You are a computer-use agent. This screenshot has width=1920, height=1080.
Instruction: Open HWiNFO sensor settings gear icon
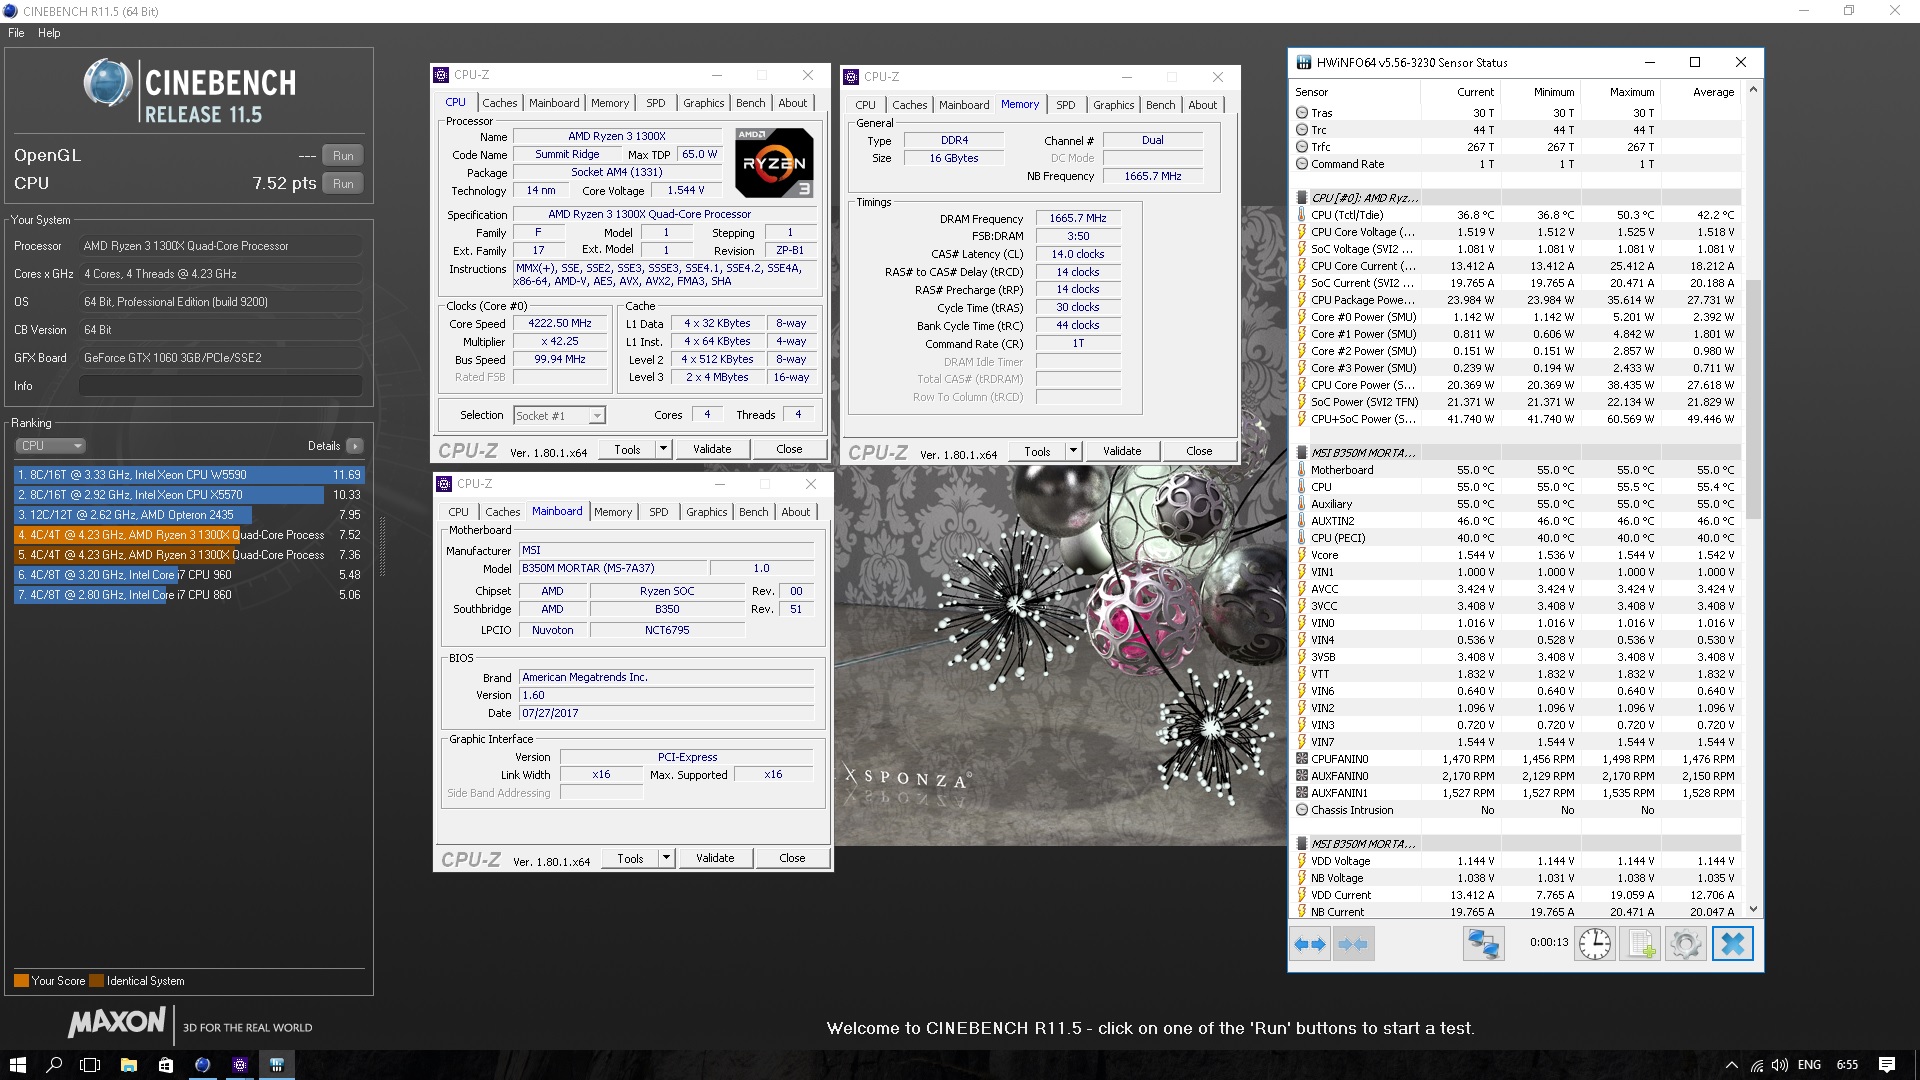point(1685,943)
